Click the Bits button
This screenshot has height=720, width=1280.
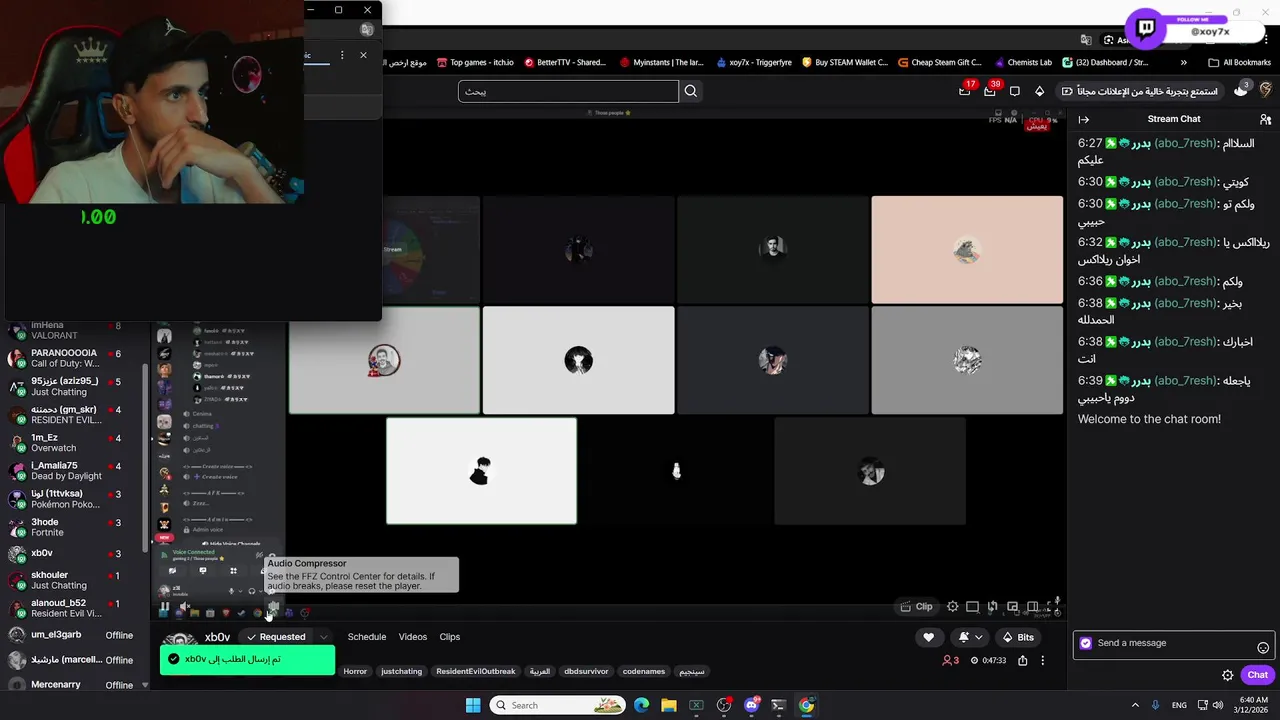tap(1019, 637)
